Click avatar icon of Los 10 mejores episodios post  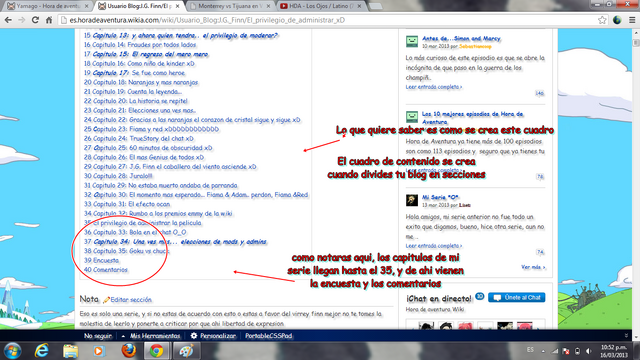click(412, 117)
